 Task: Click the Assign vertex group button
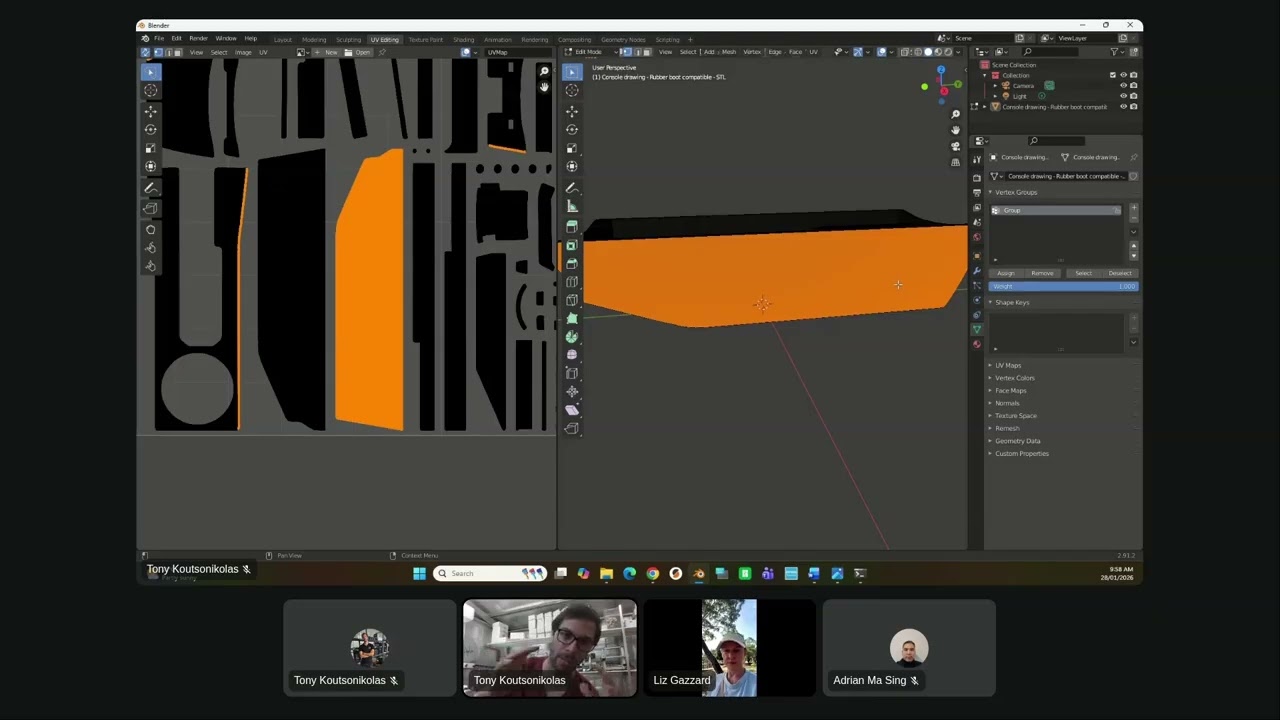[x=1005, y=273]
